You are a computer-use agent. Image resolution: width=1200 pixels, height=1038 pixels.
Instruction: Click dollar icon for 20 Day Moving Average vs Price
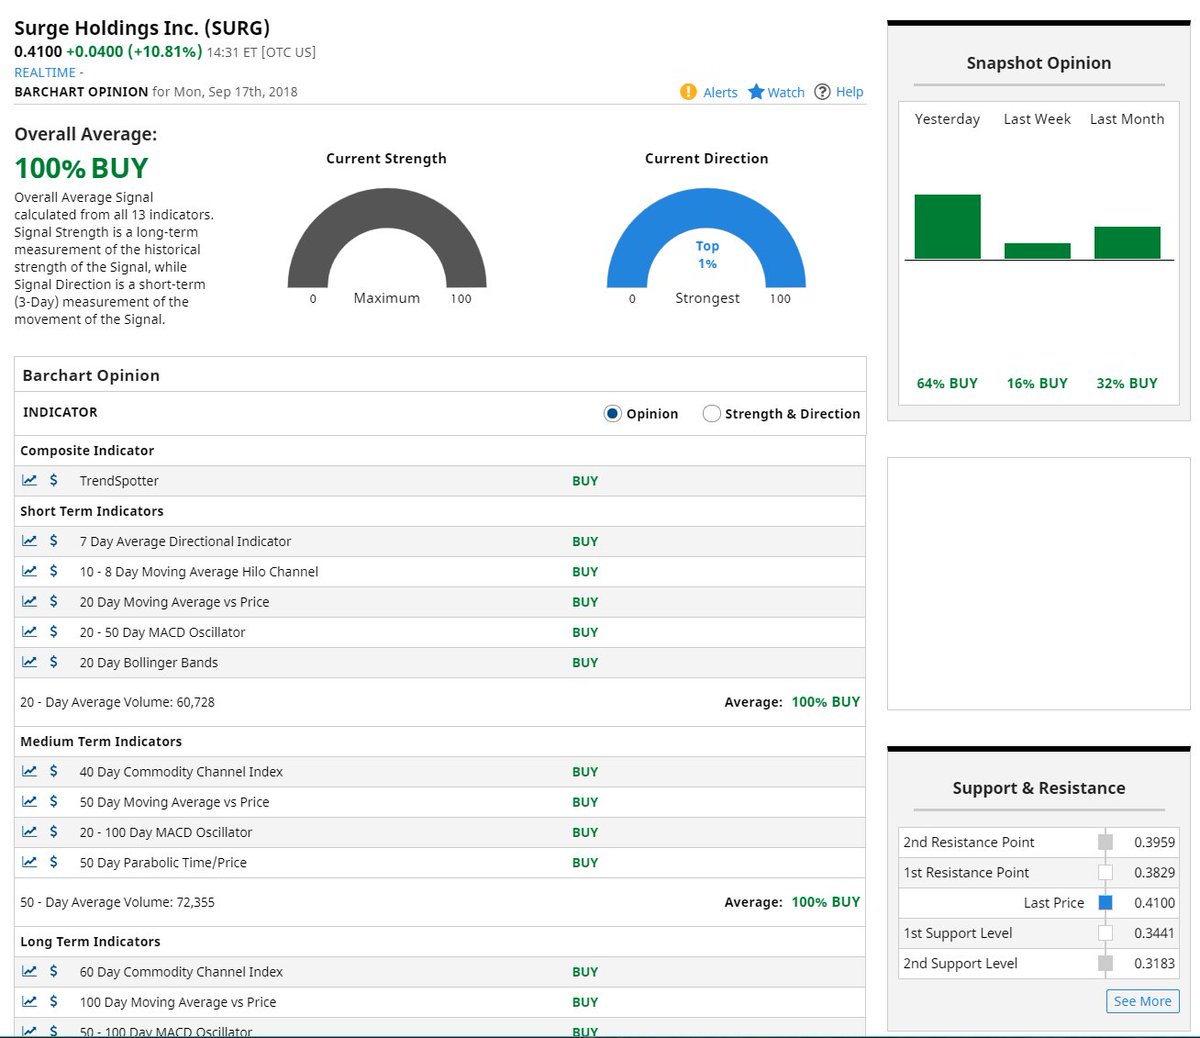coord(54,601)
